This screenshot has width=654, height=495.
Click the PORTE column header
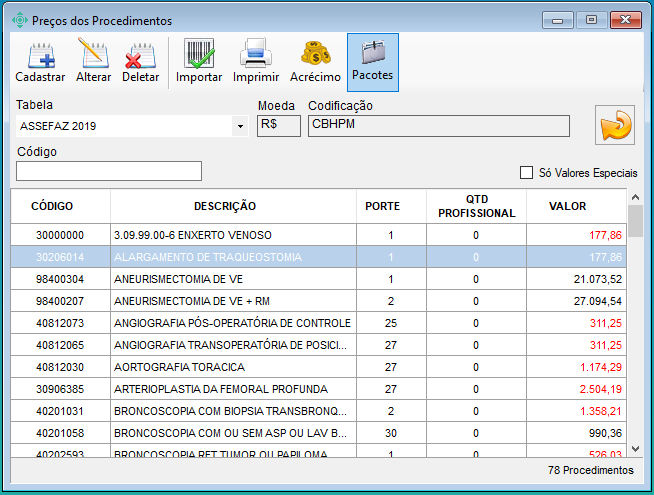coord(382,206)
